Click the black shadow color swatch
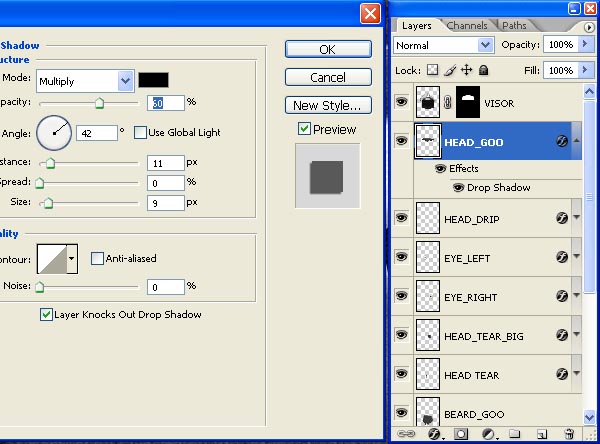The height and width of the screenshot is (444, 600). [153, 80]
